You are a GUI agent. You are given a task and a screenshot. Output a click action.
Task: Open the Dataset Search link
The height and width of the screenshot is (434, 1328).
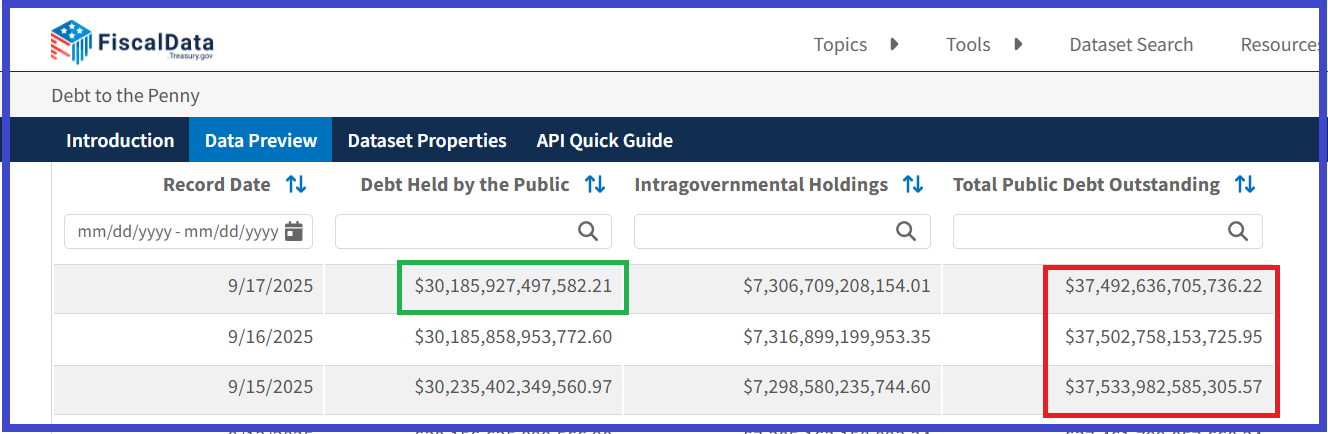pos(1131,45)
